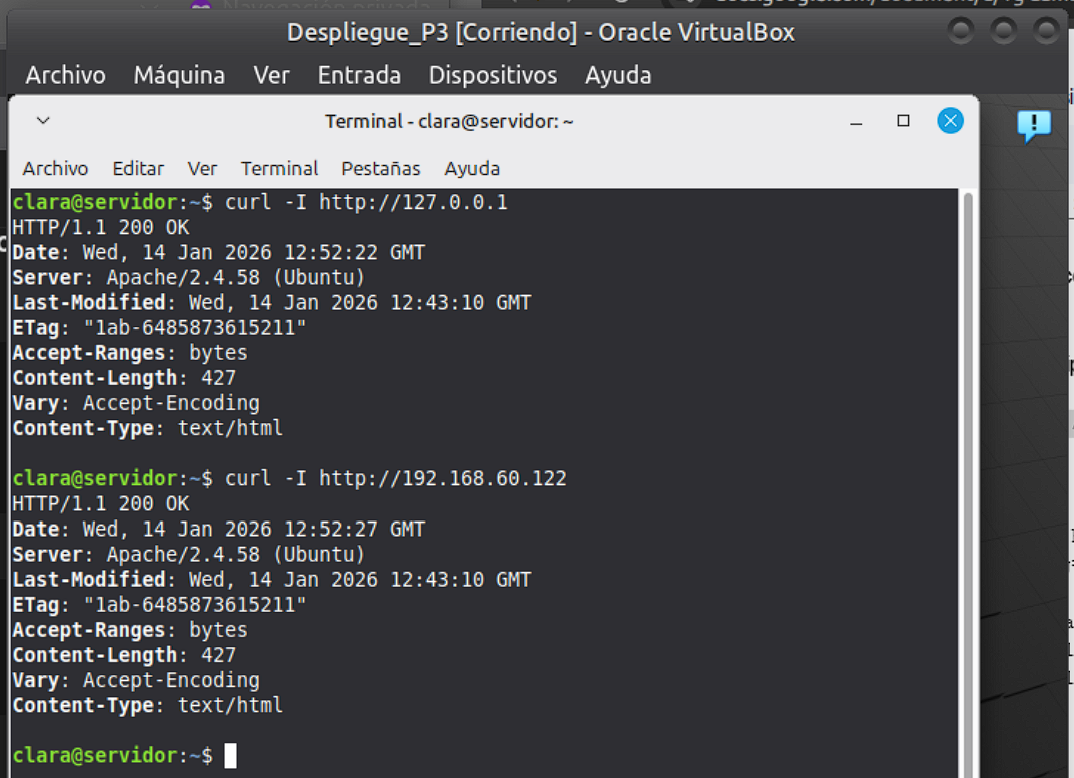
Task: Open the terminal window menu chevron
Action: 43,121
